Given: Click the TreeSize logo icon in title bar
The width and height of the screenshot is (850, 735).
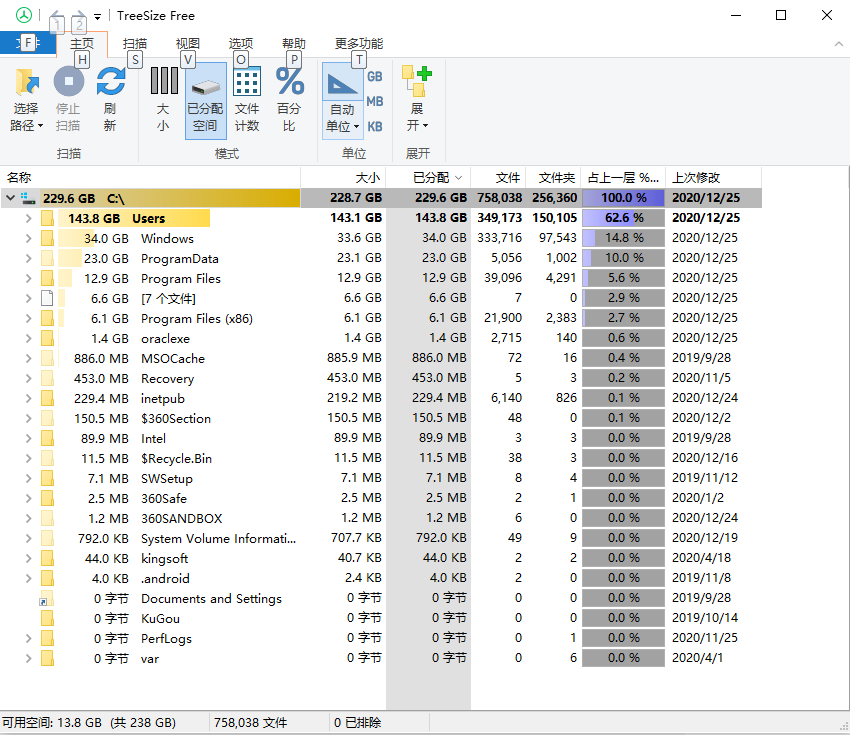Looking at the screenshot, I should 22,15.
